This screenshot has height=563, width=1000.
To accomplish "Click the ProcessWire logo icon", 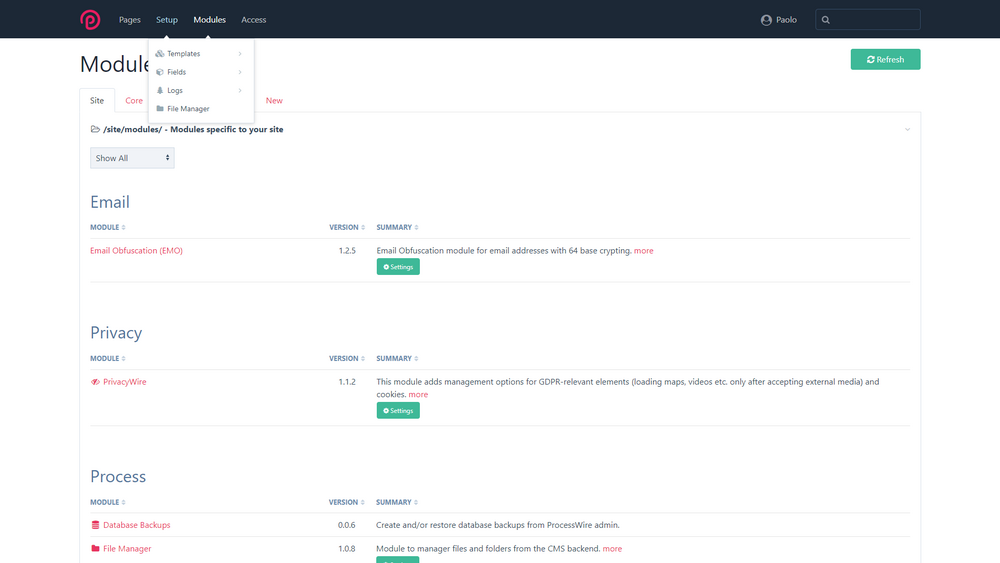I will coord(90,20).
